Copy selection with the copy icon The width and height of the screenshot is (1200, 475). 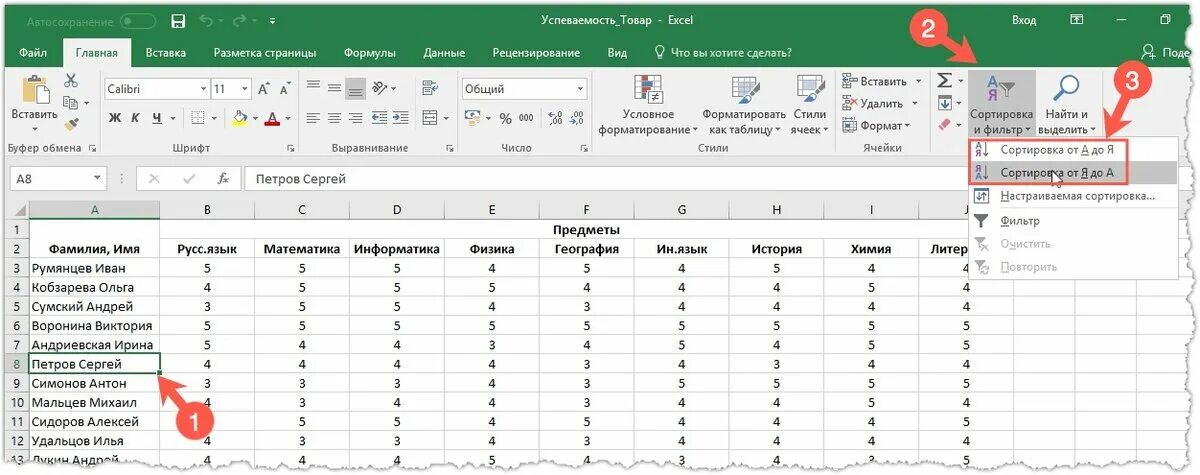tap(69, 103)
